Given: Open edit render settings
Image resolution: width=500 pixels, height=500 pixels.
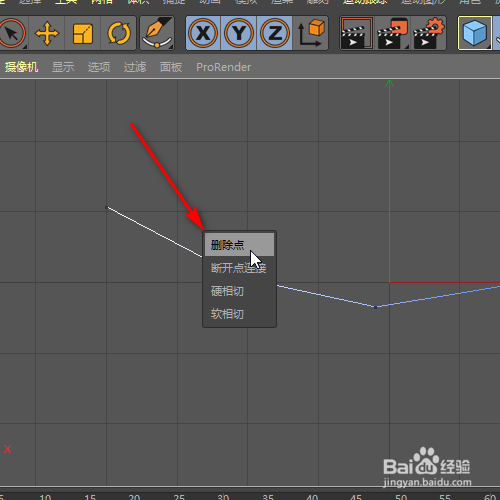Looking at the screenshot, I should tap(429, 33).
